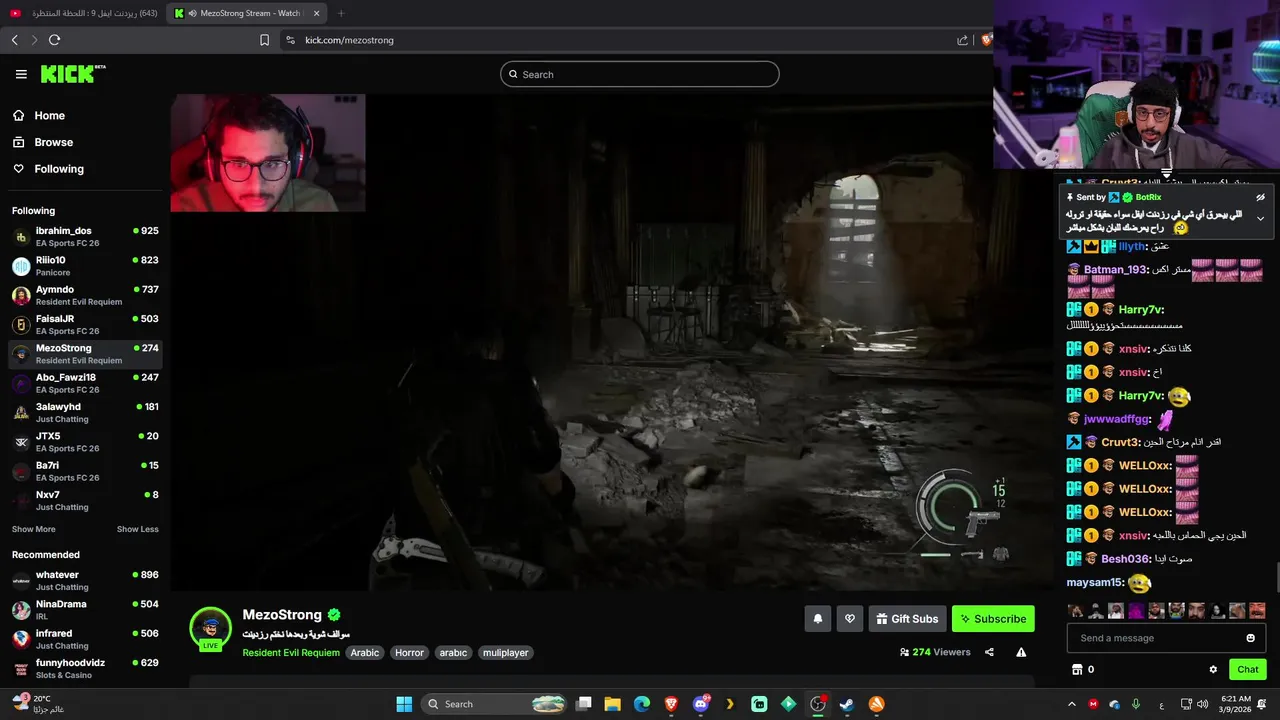Click Show Less in Following list

[137, 529]
